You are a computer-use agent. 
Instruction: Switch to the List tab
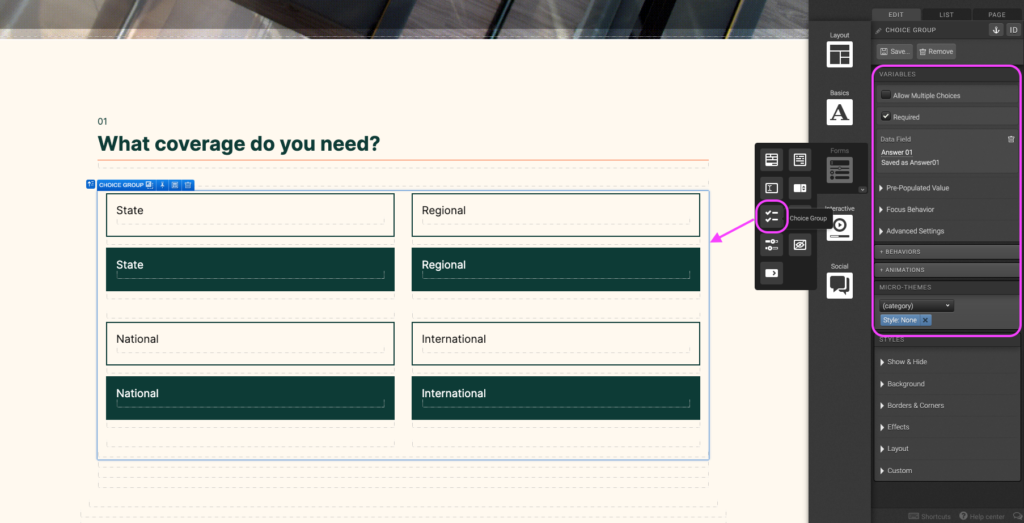pos(945,15)
